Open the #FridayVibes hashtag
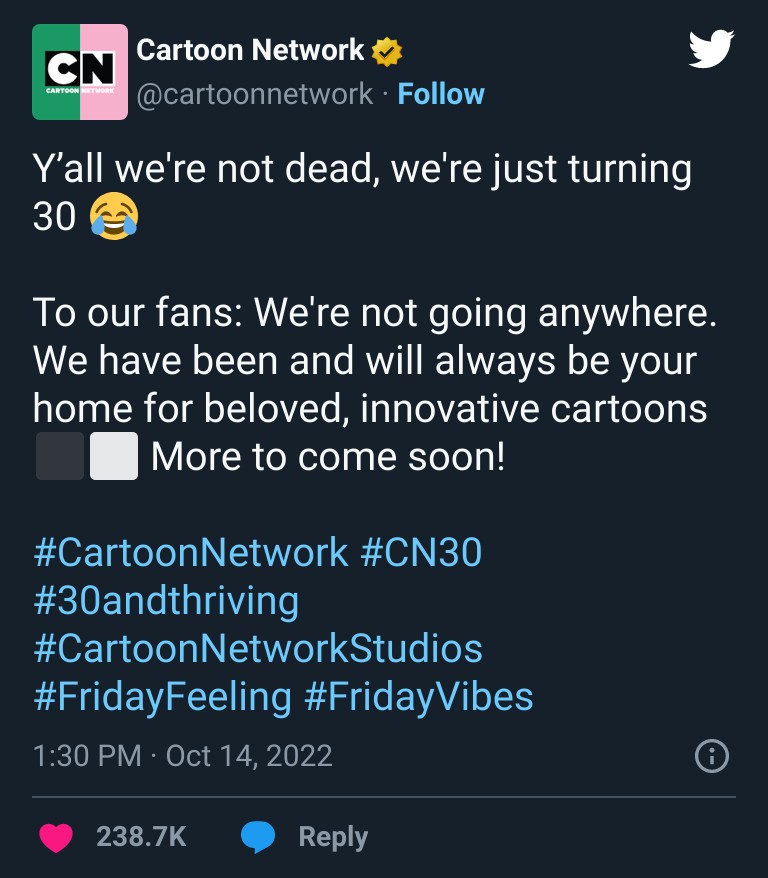Viewport: 768px width, 878px height. click(425, 698)
